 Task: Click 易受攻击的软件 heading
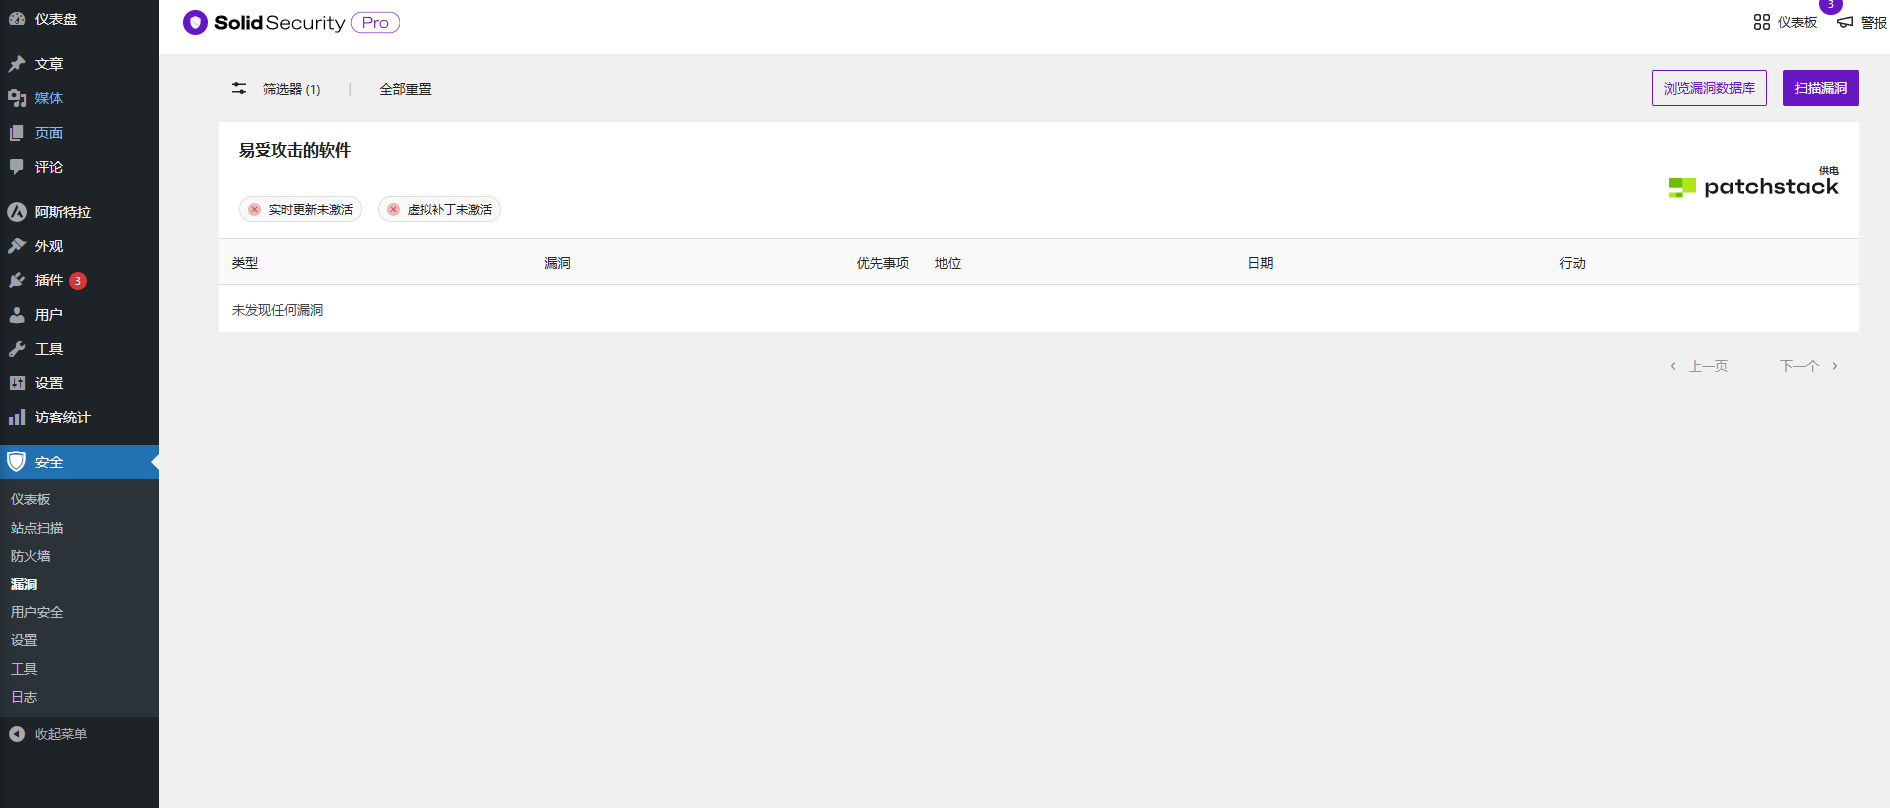click(x=295, y=150)
